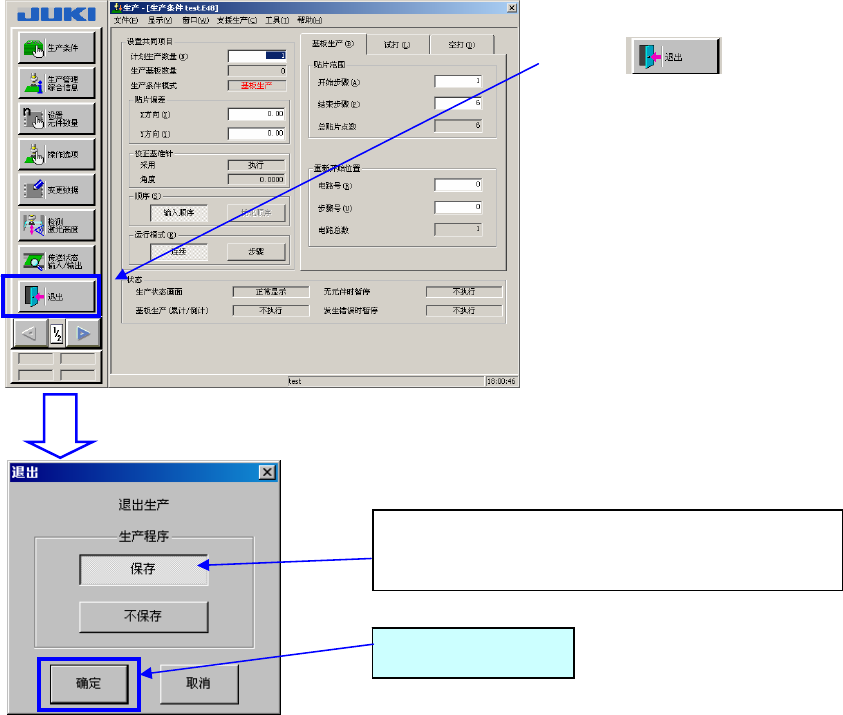Open the 检测激光高度 laser height check

coord(56,225)
